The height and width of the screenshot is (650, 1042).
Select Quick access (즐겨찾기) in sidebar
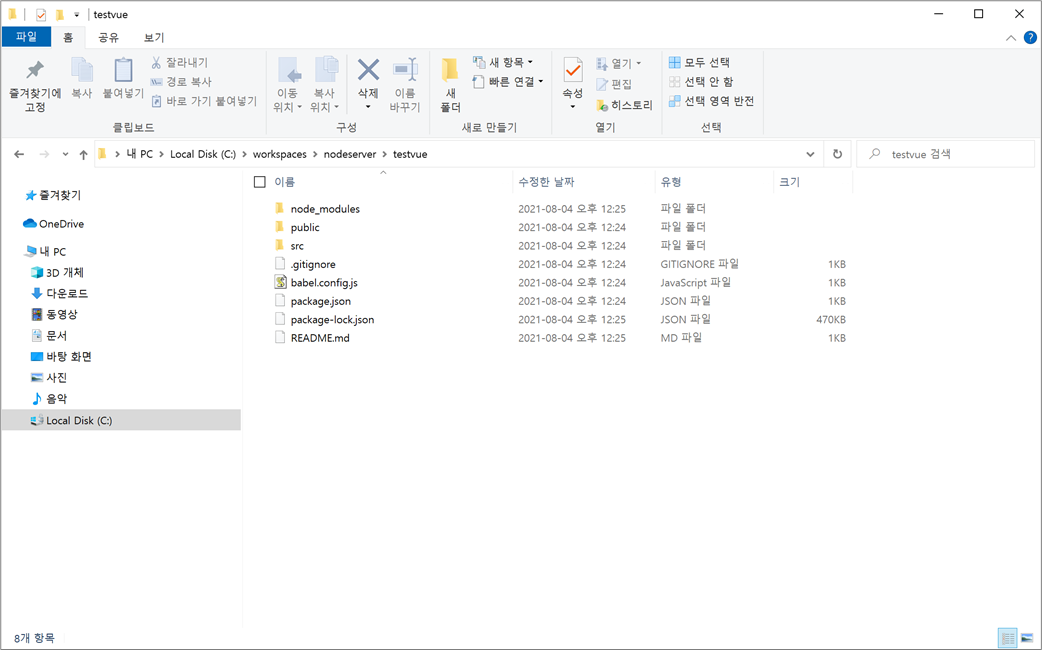click(x=53, y=195)
